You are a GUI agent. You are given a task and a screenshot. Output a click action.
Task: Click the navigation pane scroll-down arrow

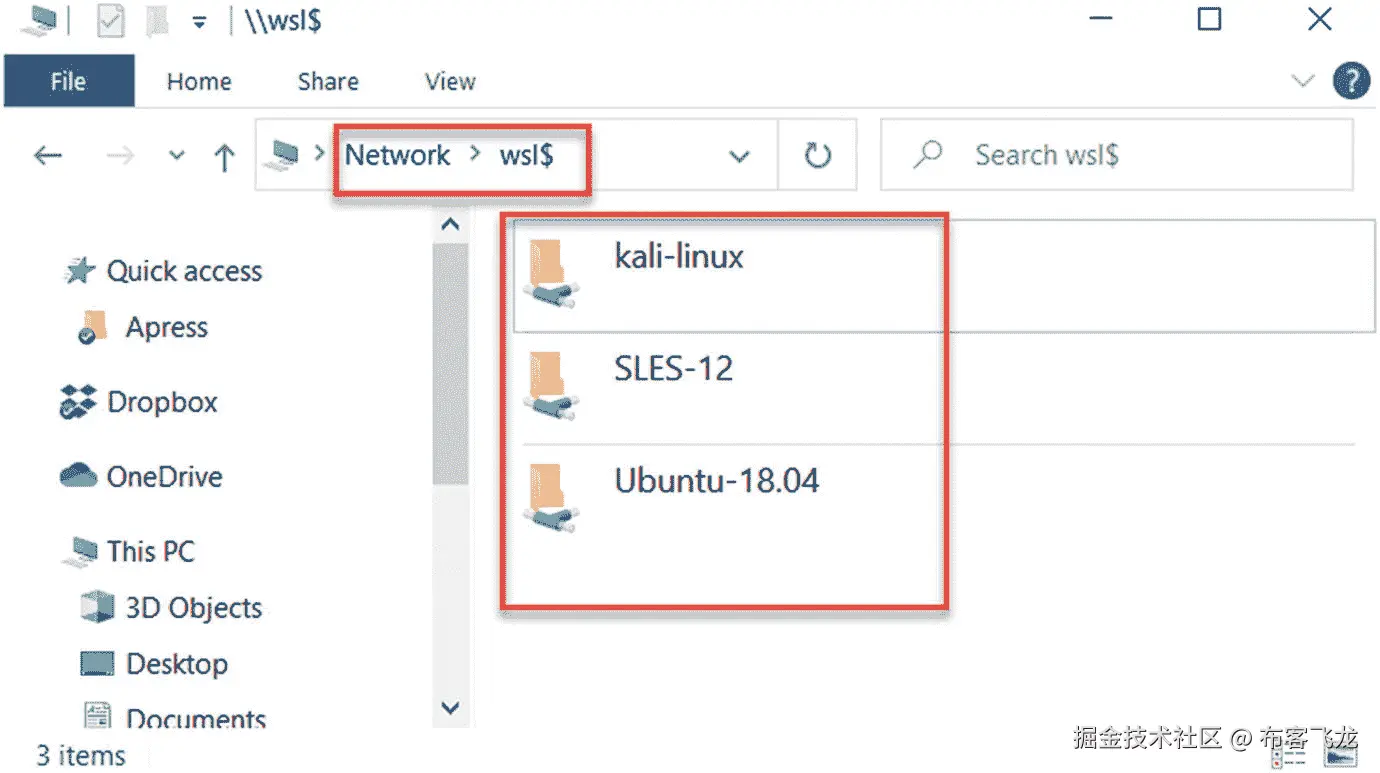tap(450, 708)
